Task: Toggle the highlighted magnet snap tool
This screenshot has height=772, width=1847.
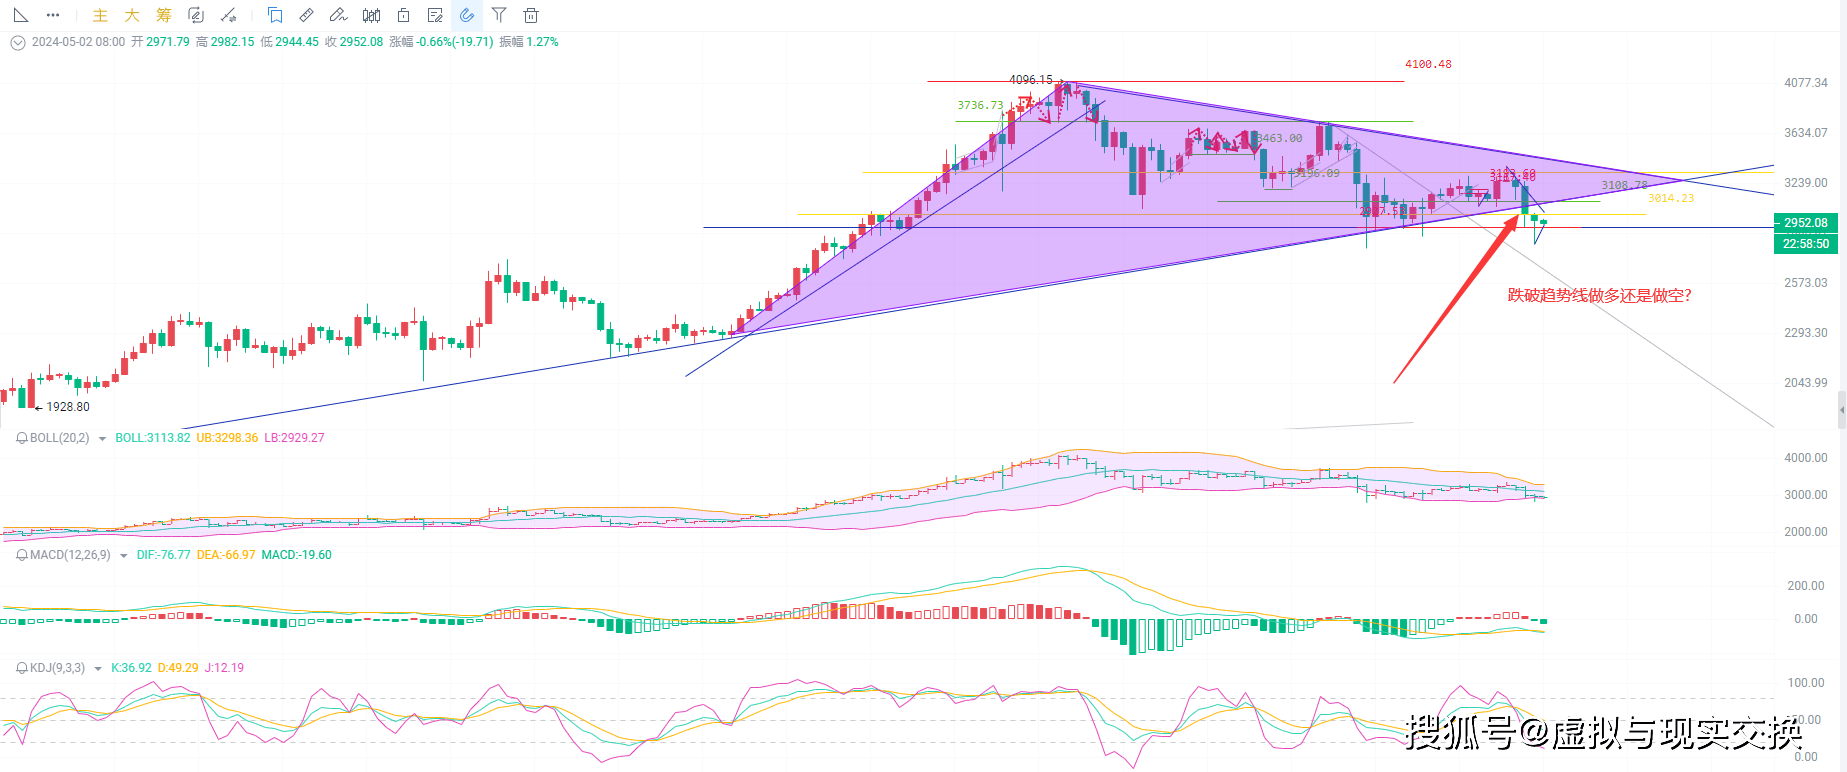Action: click(x=467, y=15)
